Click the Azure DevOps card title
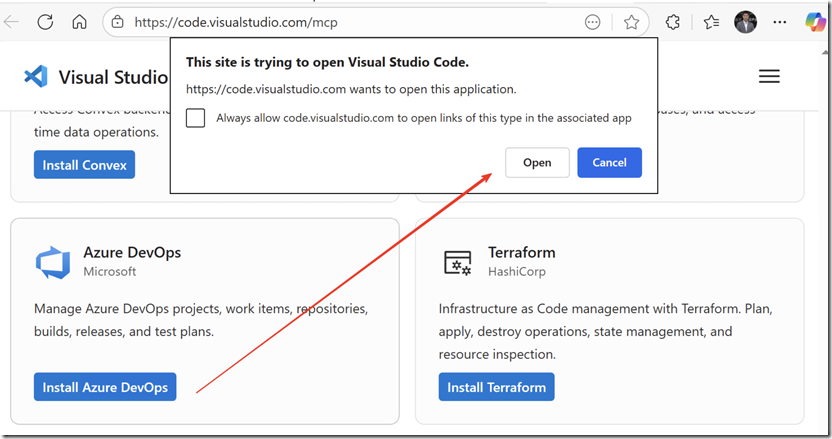Screen dimensions: 832x439 [x=132, y=253]
